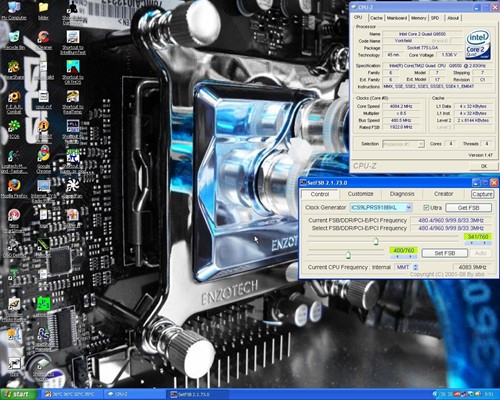Toggle the Ultra checkbox in SetFSB
Image resolution: width=500 pixels, height=400 pixels.
426,207
